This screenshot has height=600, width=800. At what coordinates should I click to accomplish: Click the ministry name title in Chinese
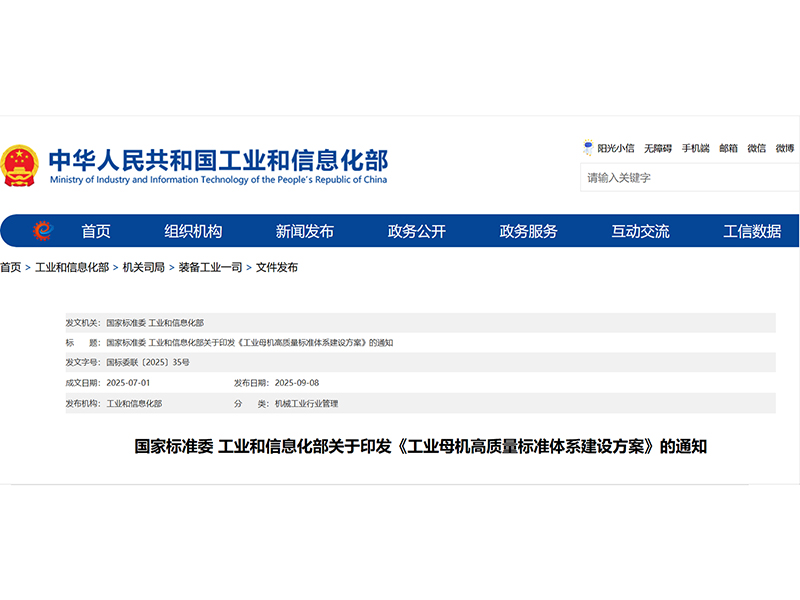click(218, 160)
